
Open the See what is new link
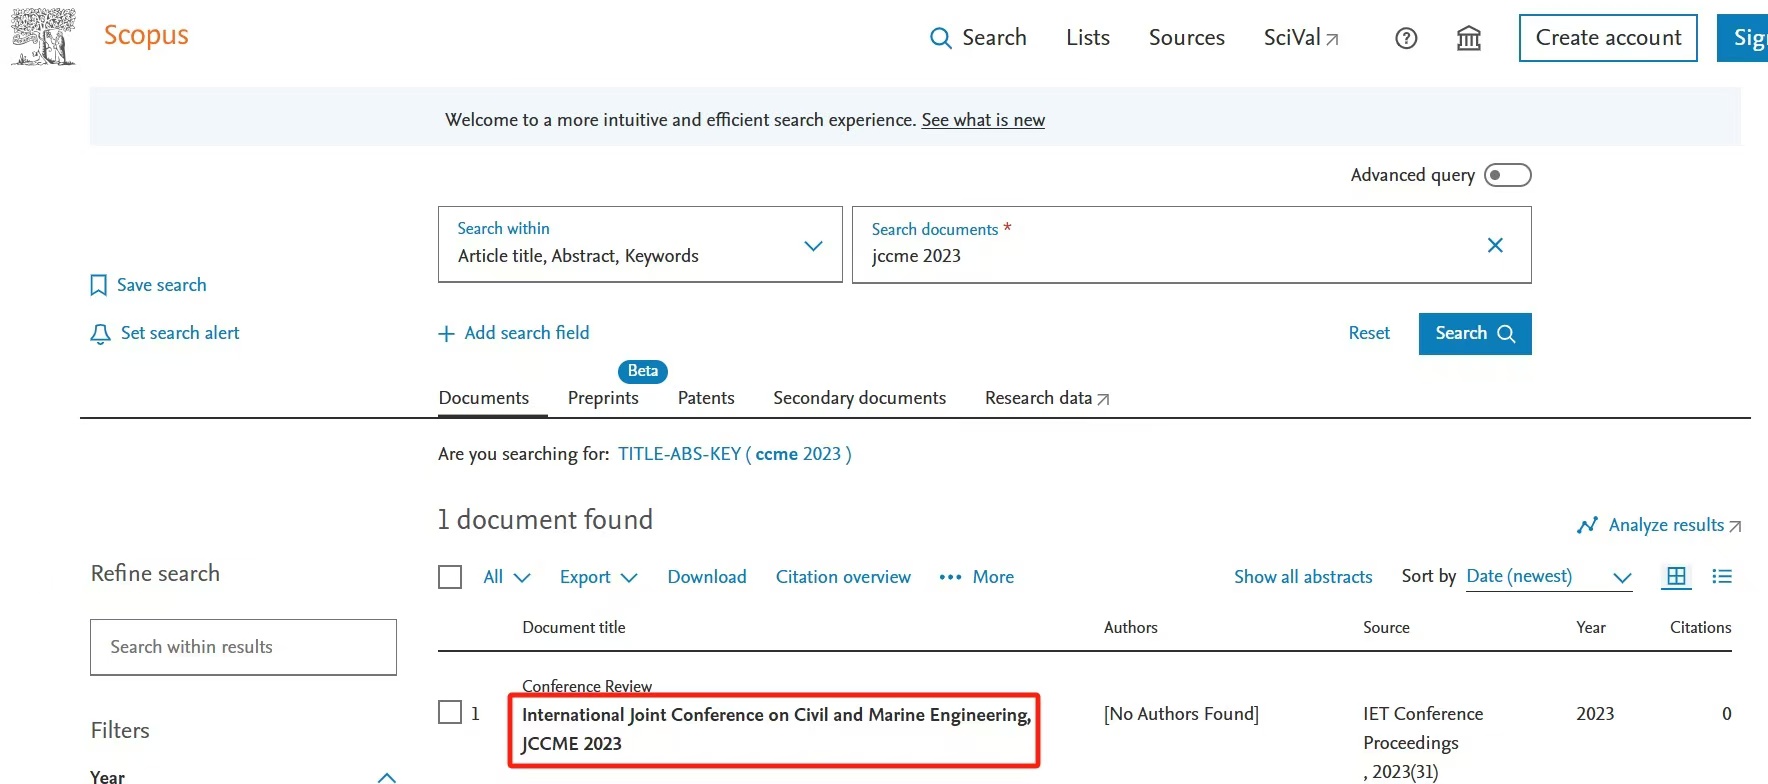pos(983,120)
